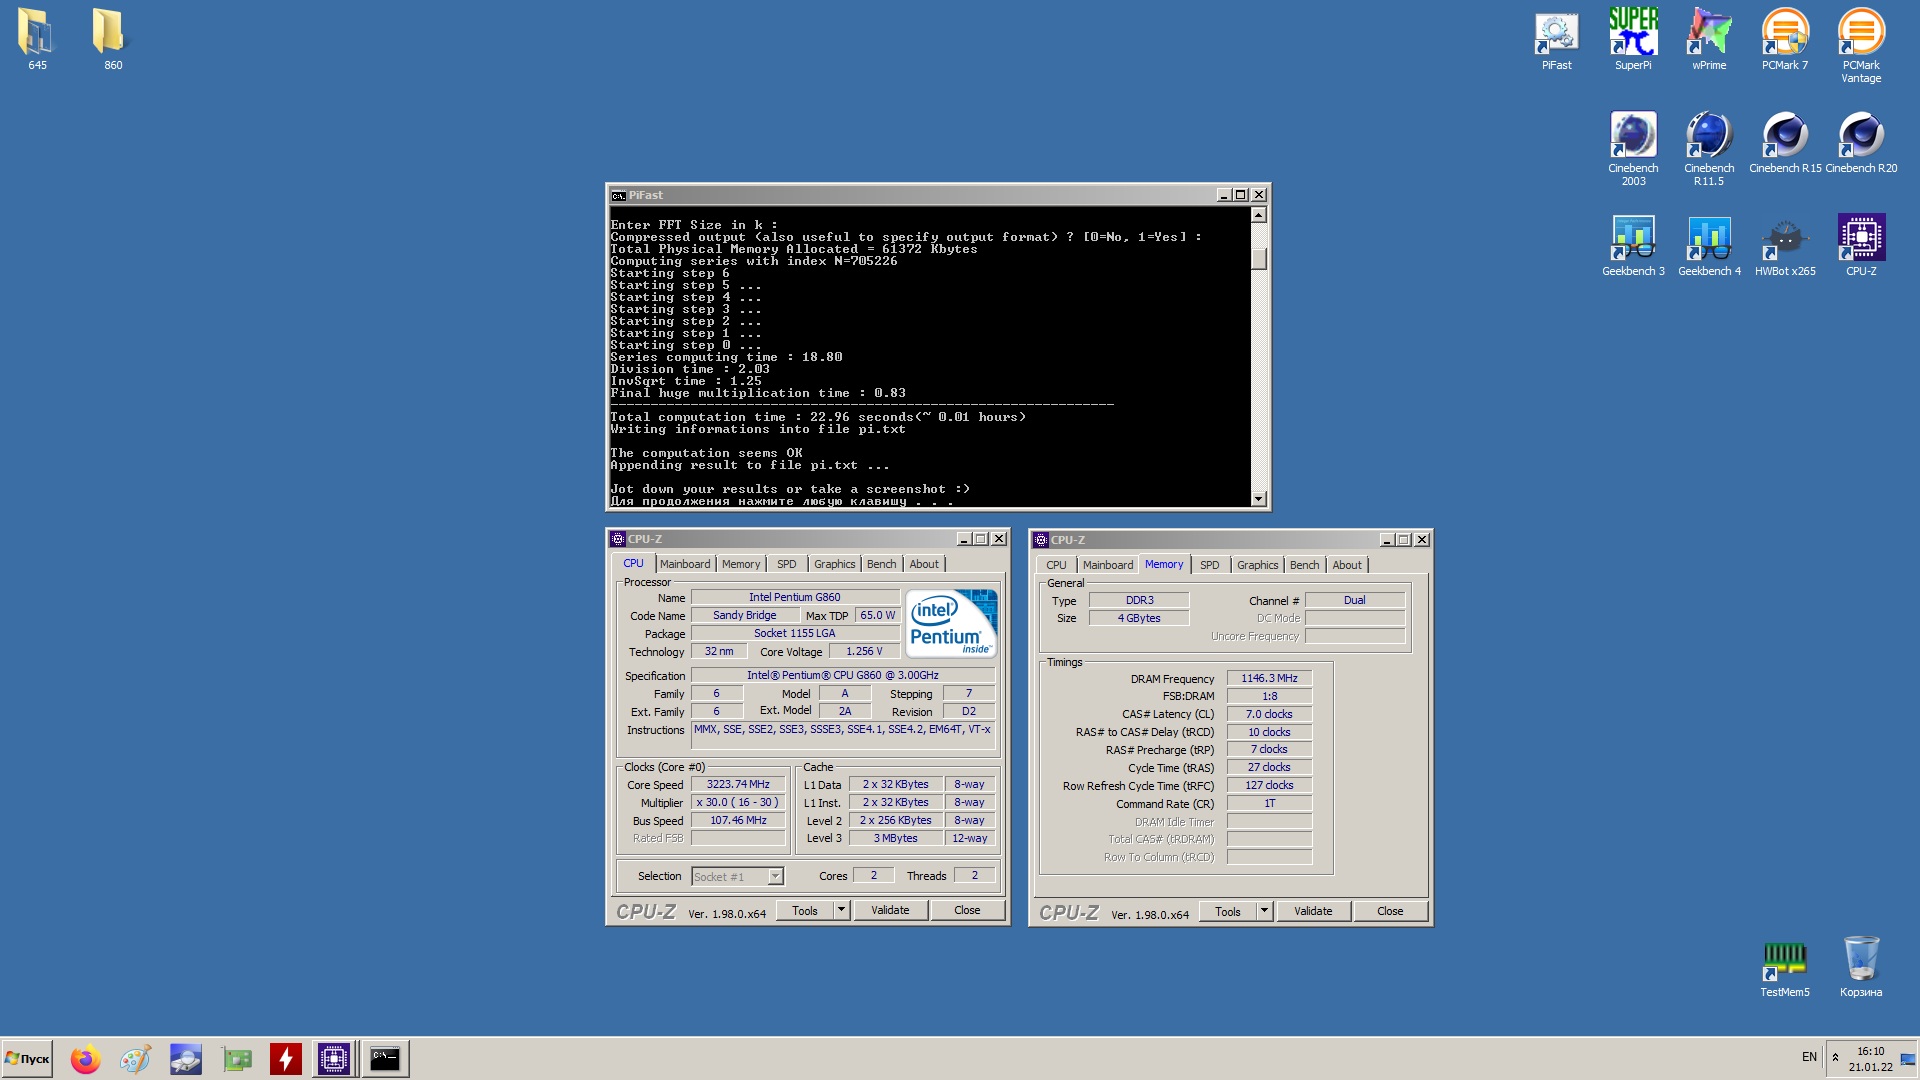The image size is (1920, 1080).
Task: Open the Start (Пуск) menu
Action: pos(27,1058)
